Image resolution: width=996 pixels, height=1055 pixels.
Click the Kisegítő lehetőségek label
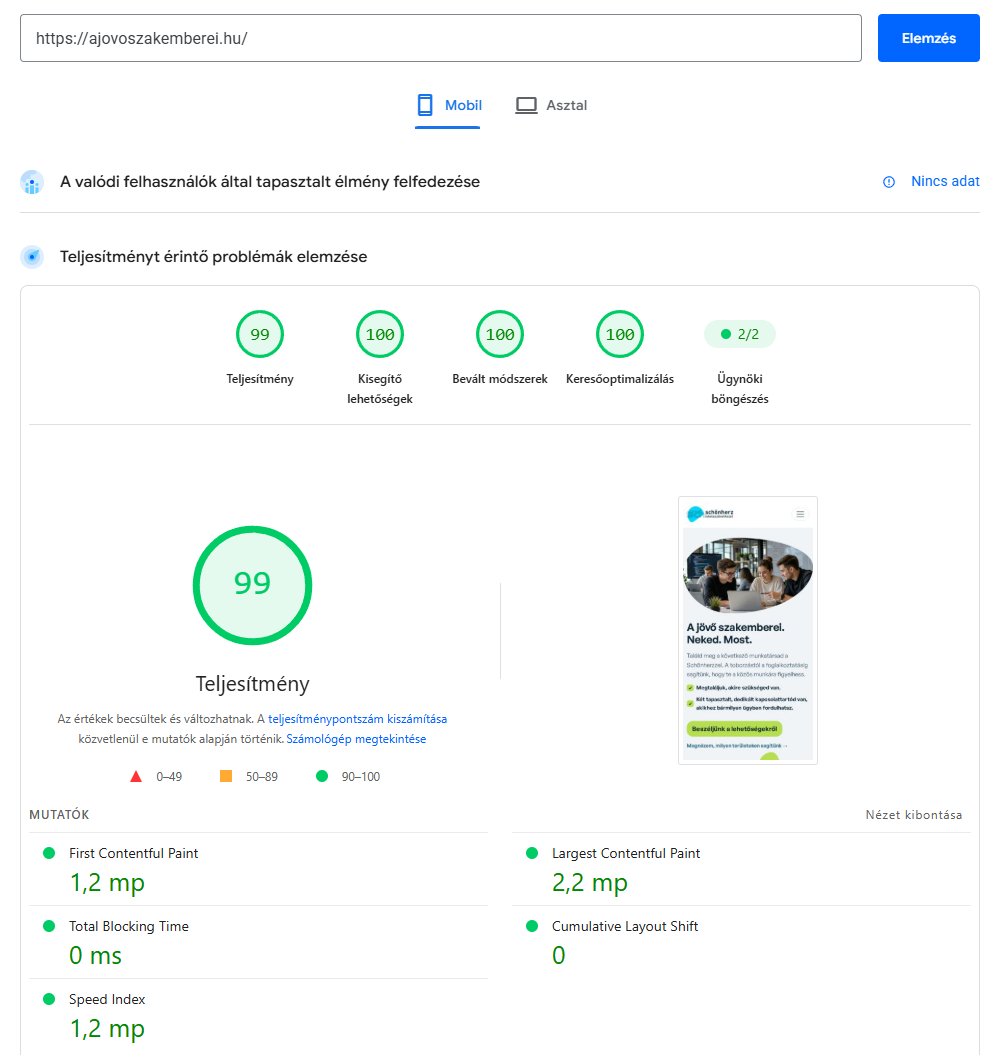coord(380,389)
